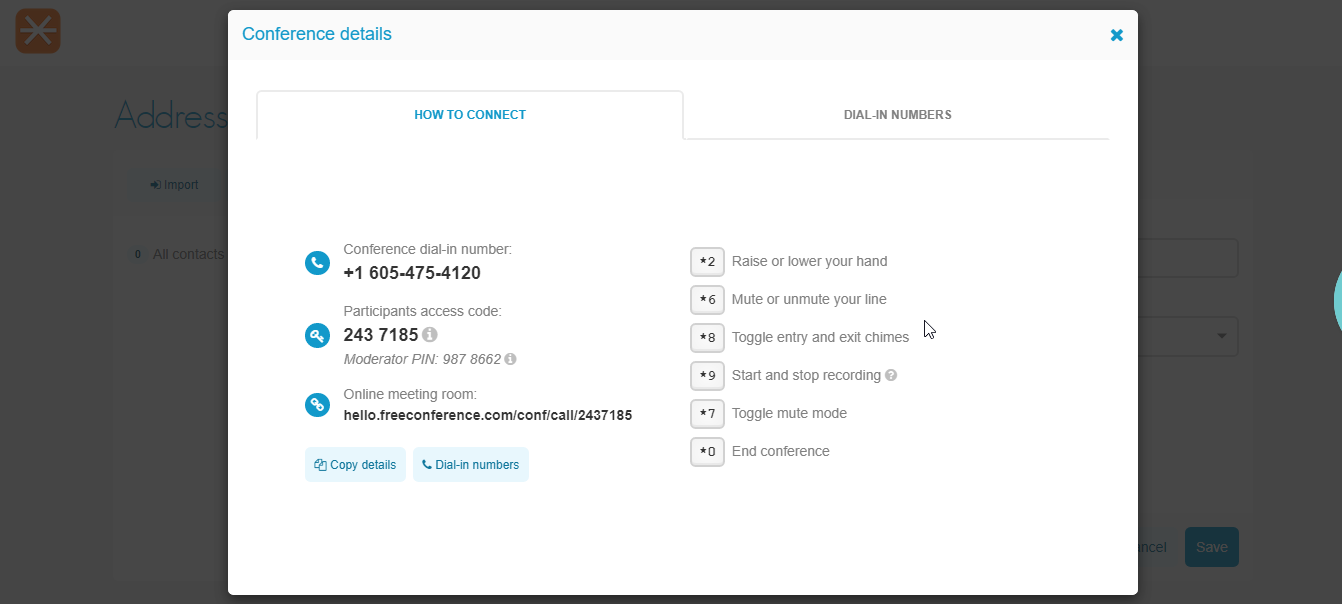Click the link icon beside online meeting room

pyautogui.click(x=317, y=405)
